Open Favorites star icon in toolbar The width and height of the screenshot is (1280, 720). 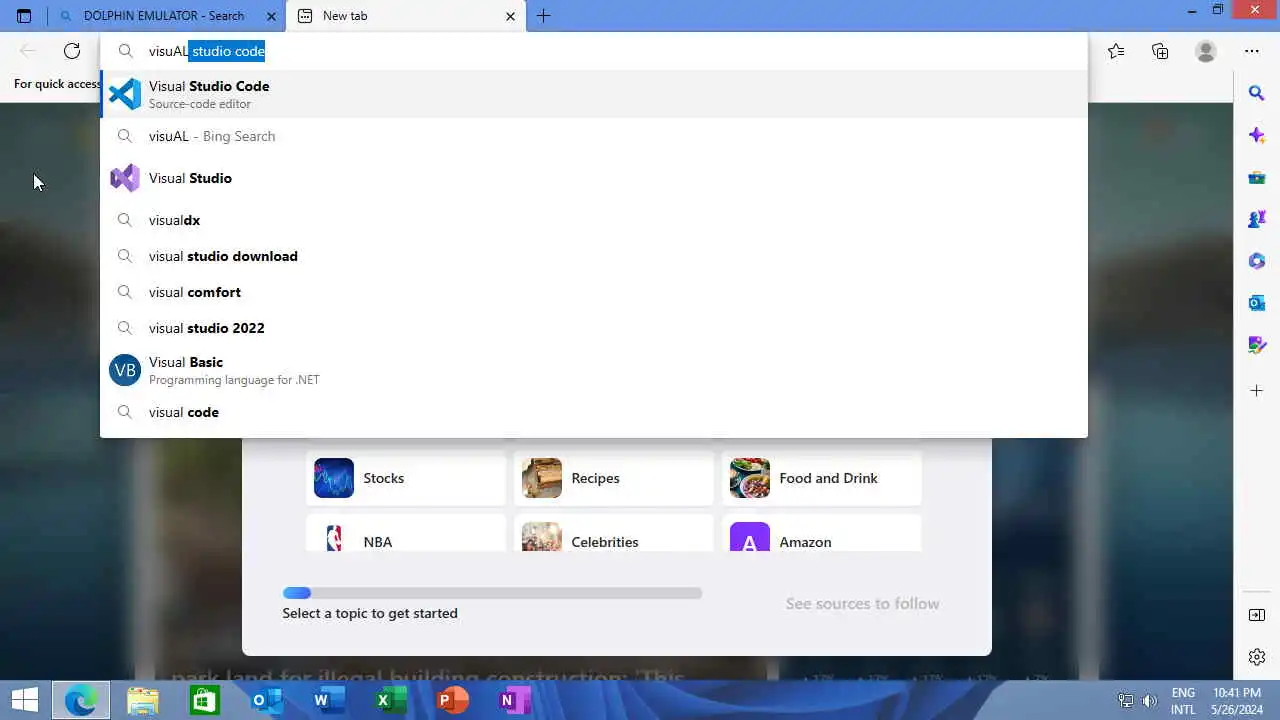click(x=1116, y=51)
